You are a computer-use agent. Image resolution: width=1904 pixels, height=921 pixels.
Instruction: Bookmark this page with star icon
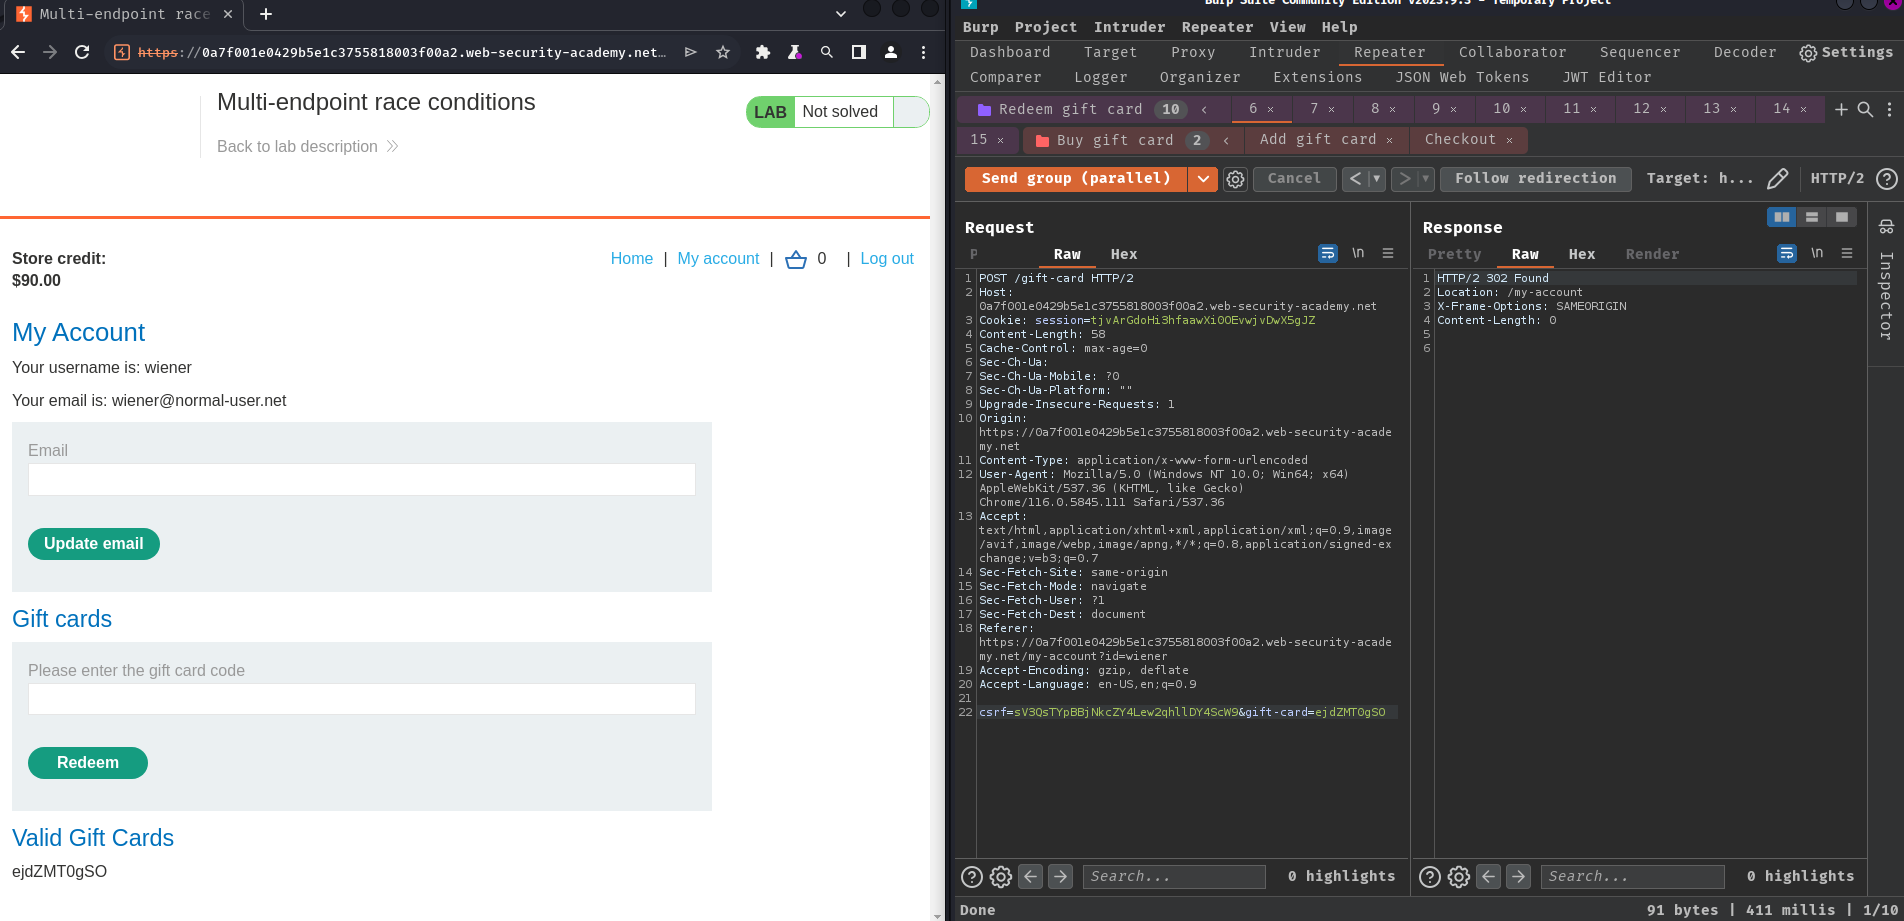[723, 52]
